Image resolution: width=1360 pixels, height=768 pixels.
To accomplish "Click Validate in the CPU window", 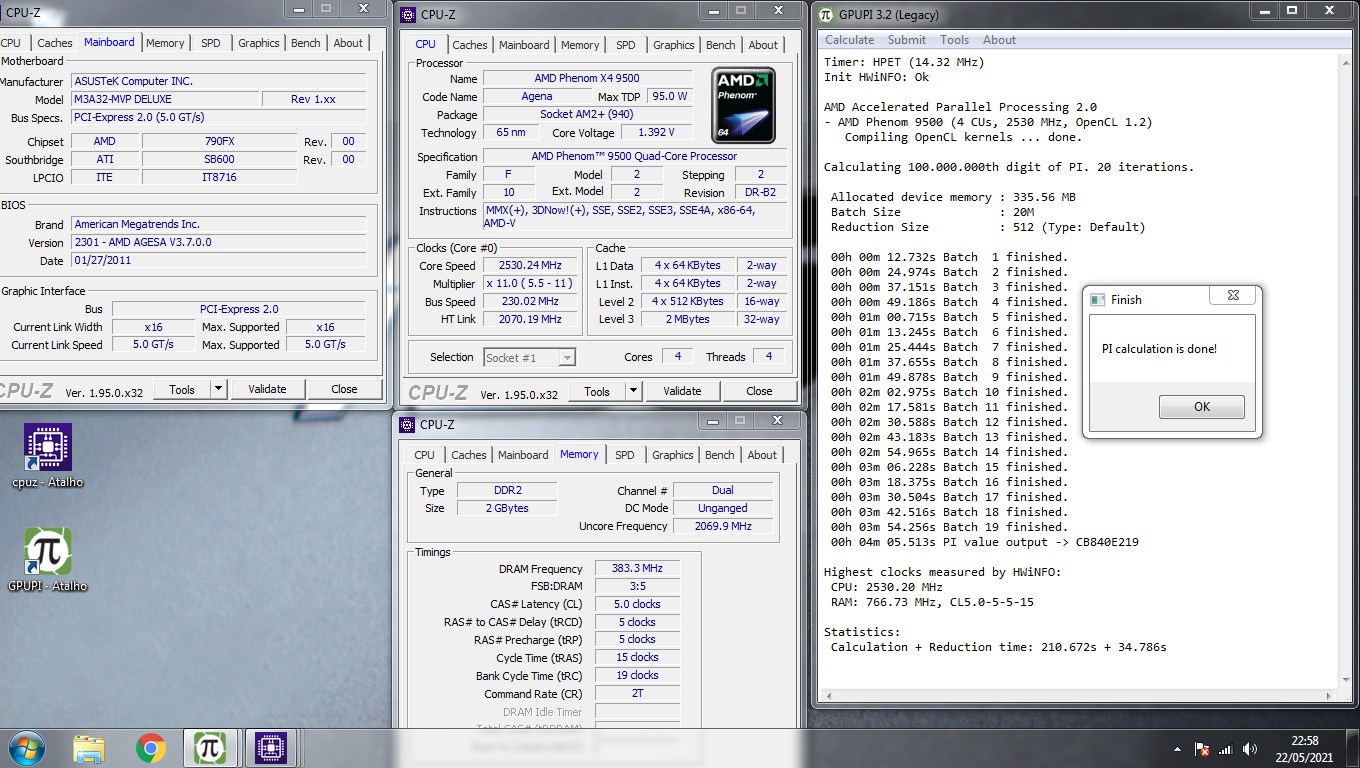I will pyautogui.click(x=682, y=391).
